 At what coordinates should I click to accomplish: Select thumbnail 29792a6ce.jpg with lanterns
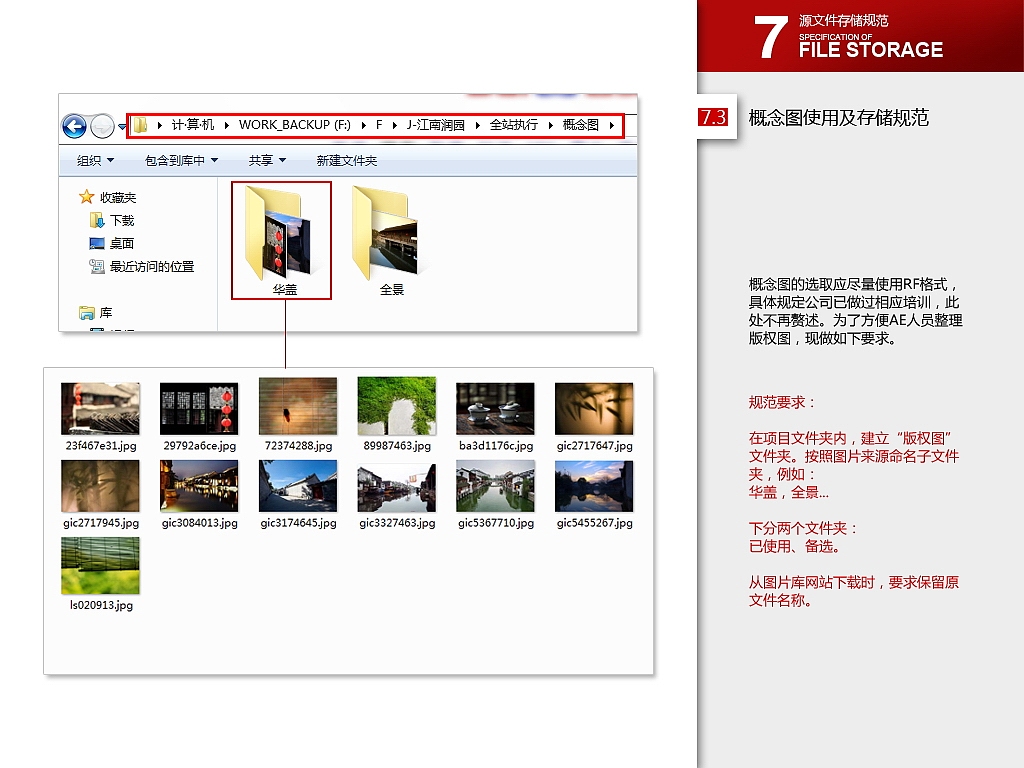pos(199,409)
